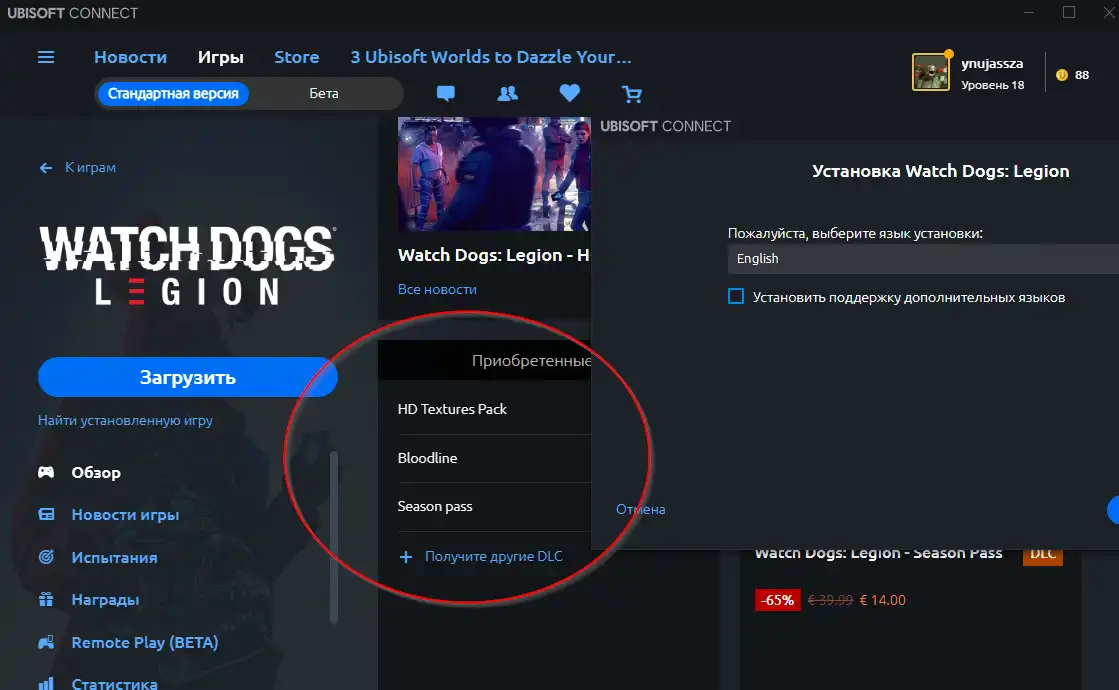Click the gamepad icon beside Обзор

click(x=46, y=472)
